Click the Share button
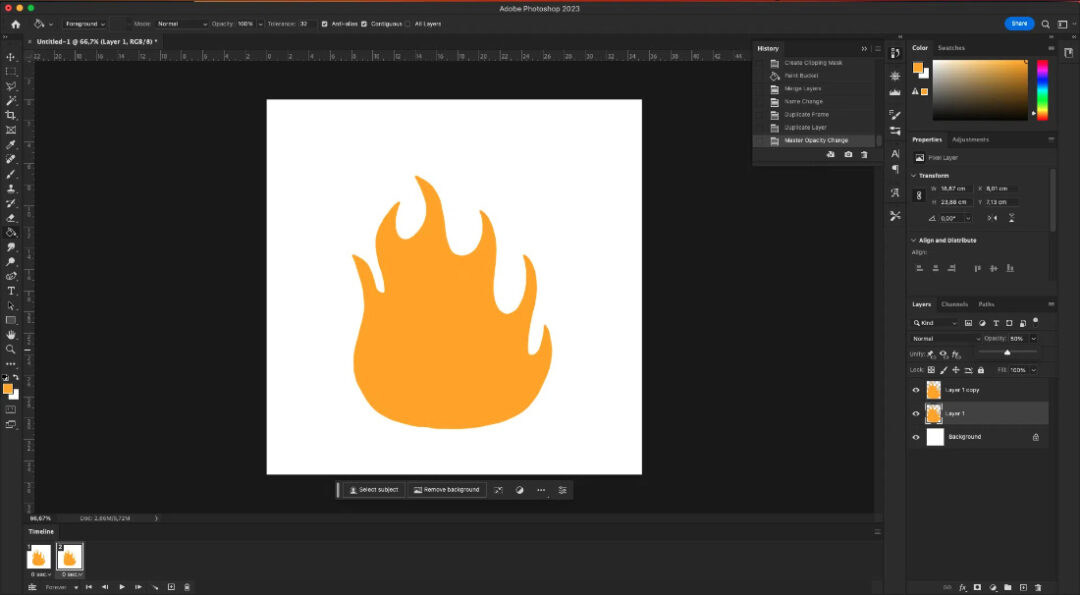The height and width of the screenshot is (595, 1080). coord(1019,24)
